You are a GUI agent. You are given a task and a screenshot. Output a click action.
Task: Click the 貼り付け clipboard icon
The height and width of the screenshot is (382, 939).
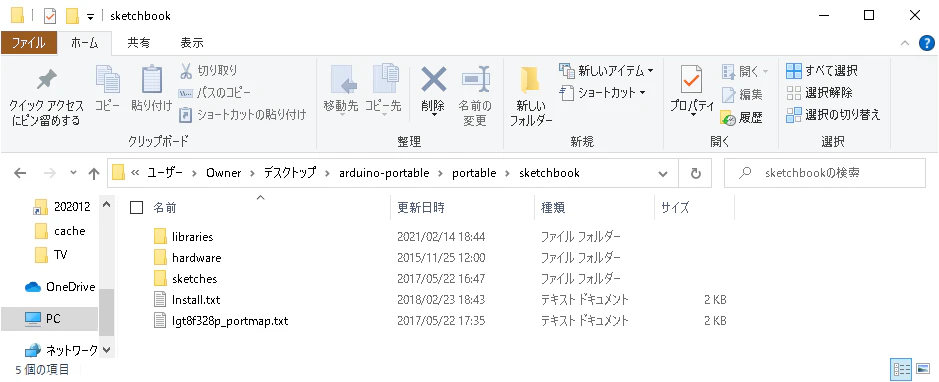click(x=152, y=79)
